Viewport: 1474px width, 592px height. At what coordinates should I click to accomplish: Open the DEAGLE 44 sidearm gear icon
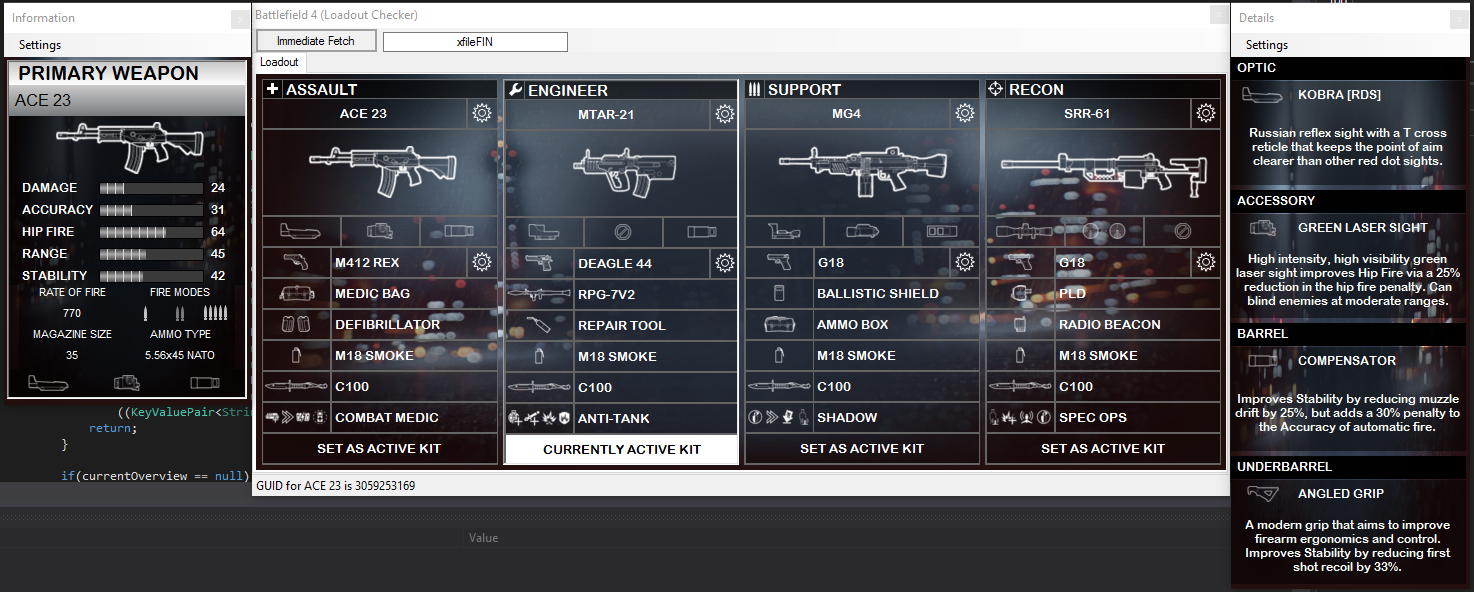click(723, 262)
